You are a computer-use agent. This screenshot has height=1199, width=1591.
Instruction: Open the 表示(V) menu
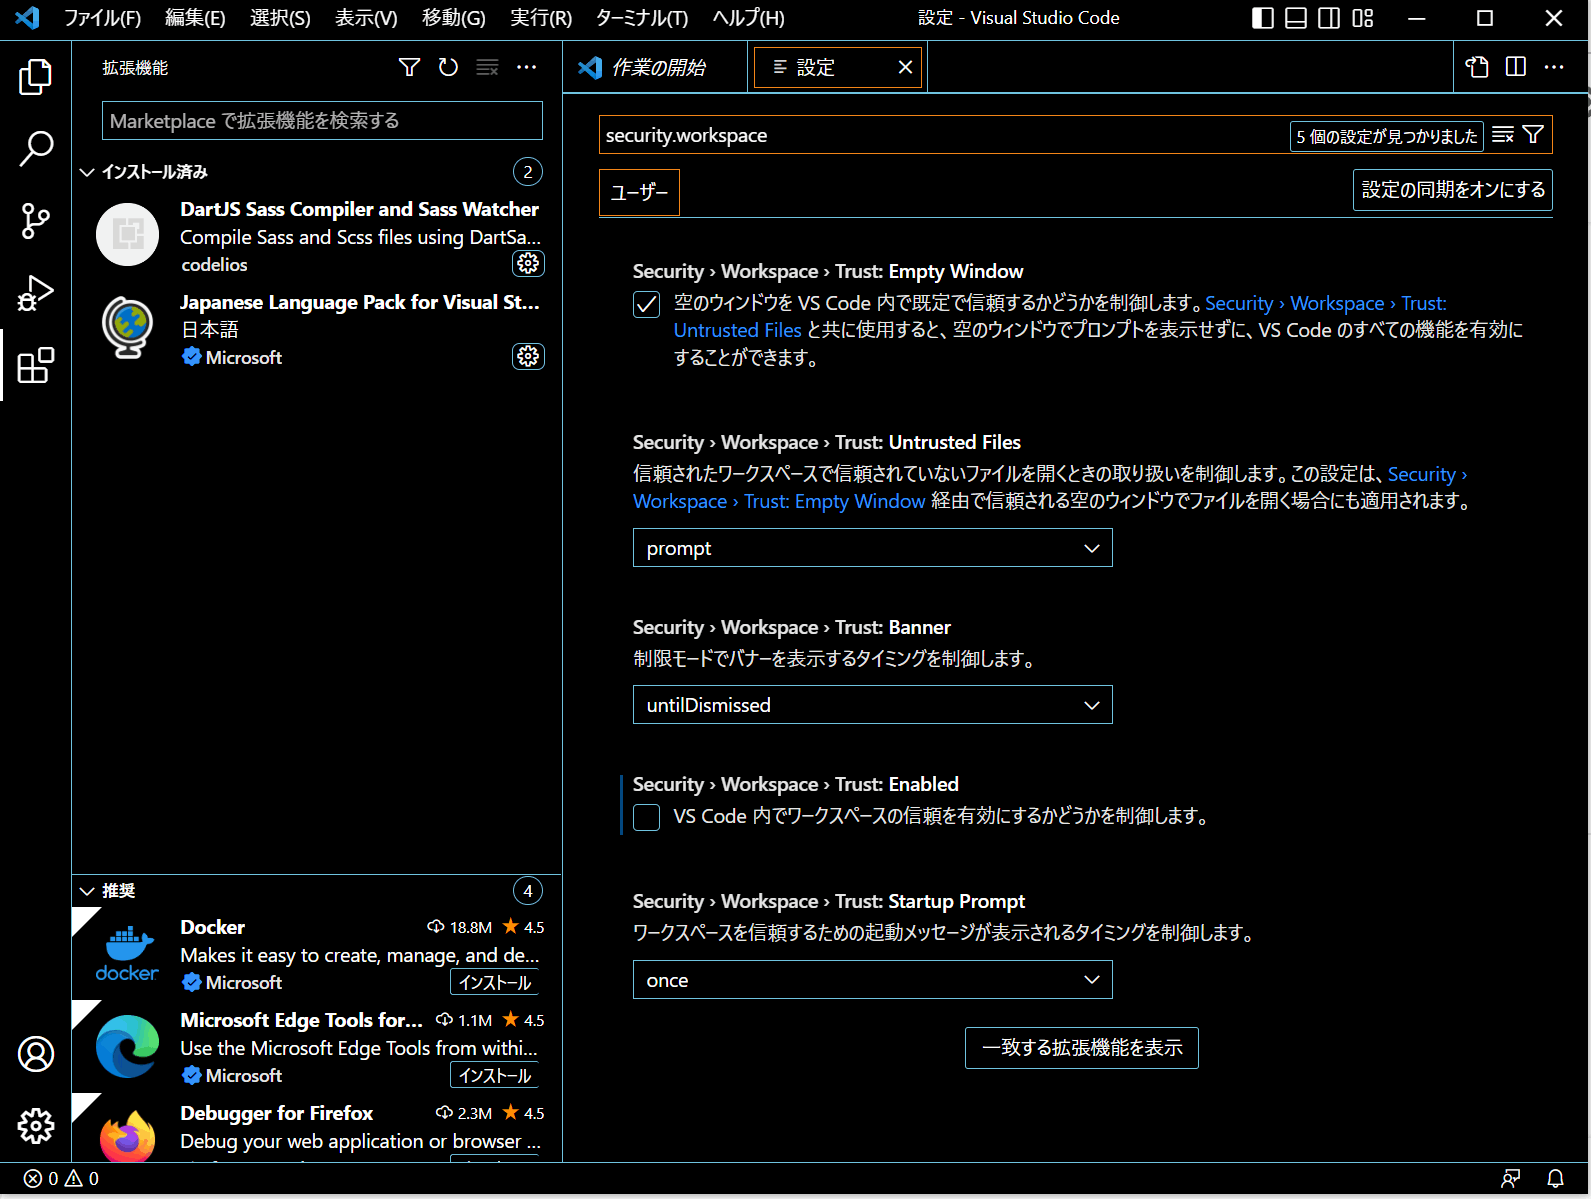point(366,18)
